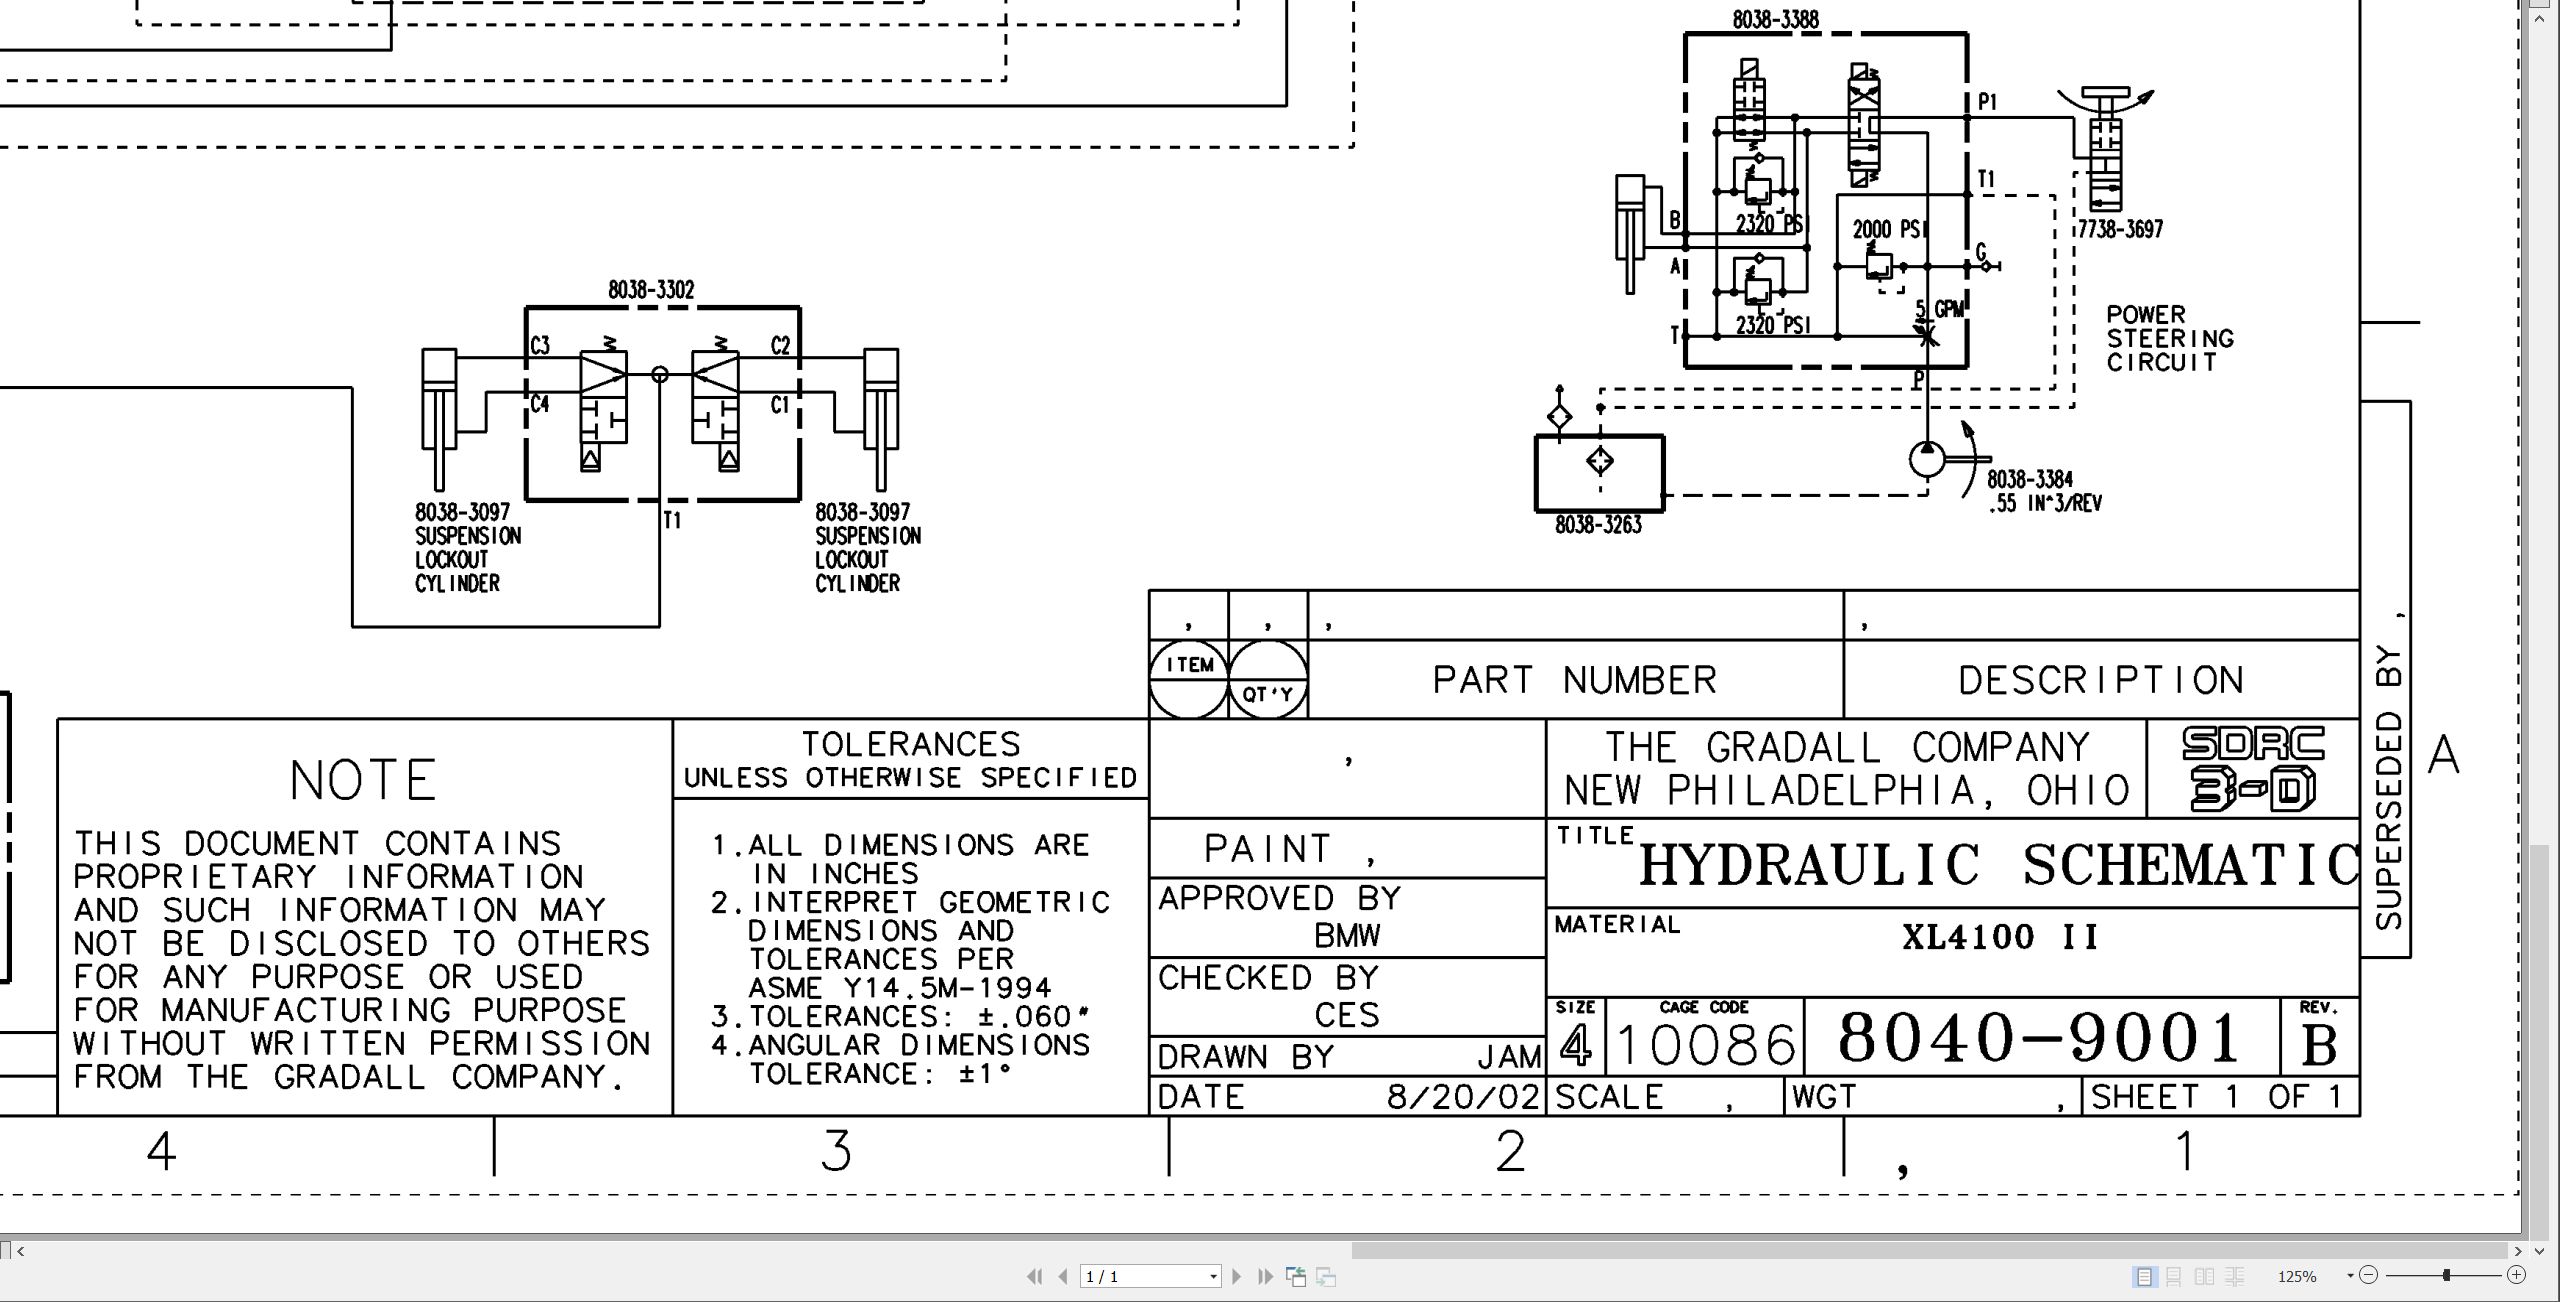2560x1302 pixels.
Task: Zoom in with the plus button
Action: 2517,1275
